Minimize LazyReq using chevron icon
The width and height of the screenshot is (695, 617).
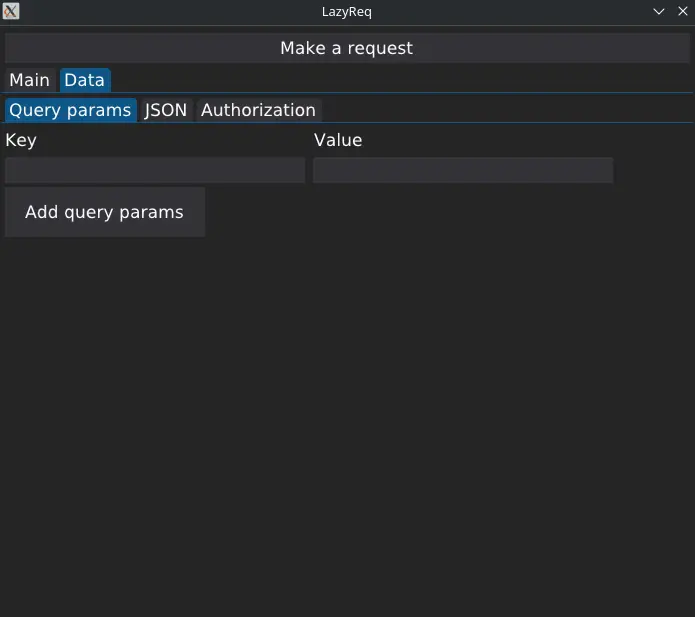[x=659, y=11]
